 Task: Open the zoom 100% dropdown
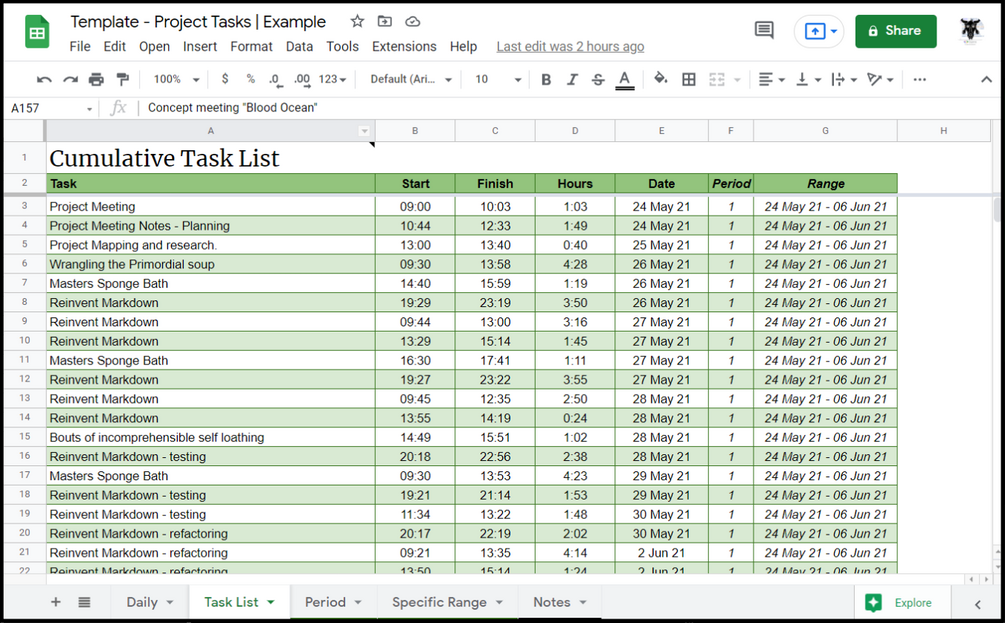pos(176,79)
